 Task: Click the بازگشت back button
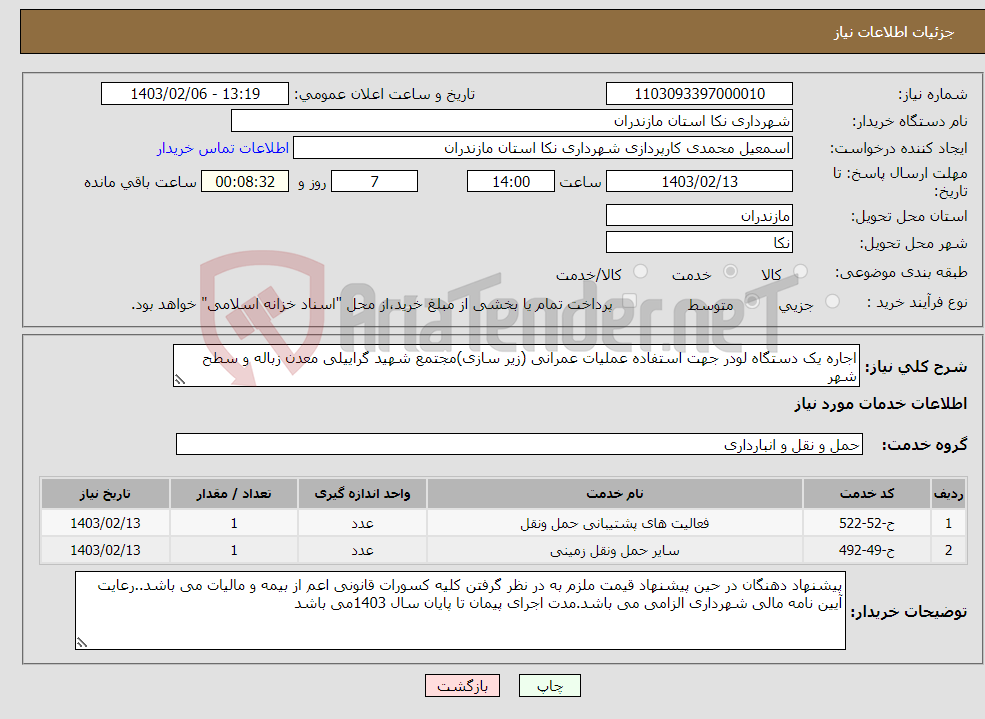(x=462, y=686)
